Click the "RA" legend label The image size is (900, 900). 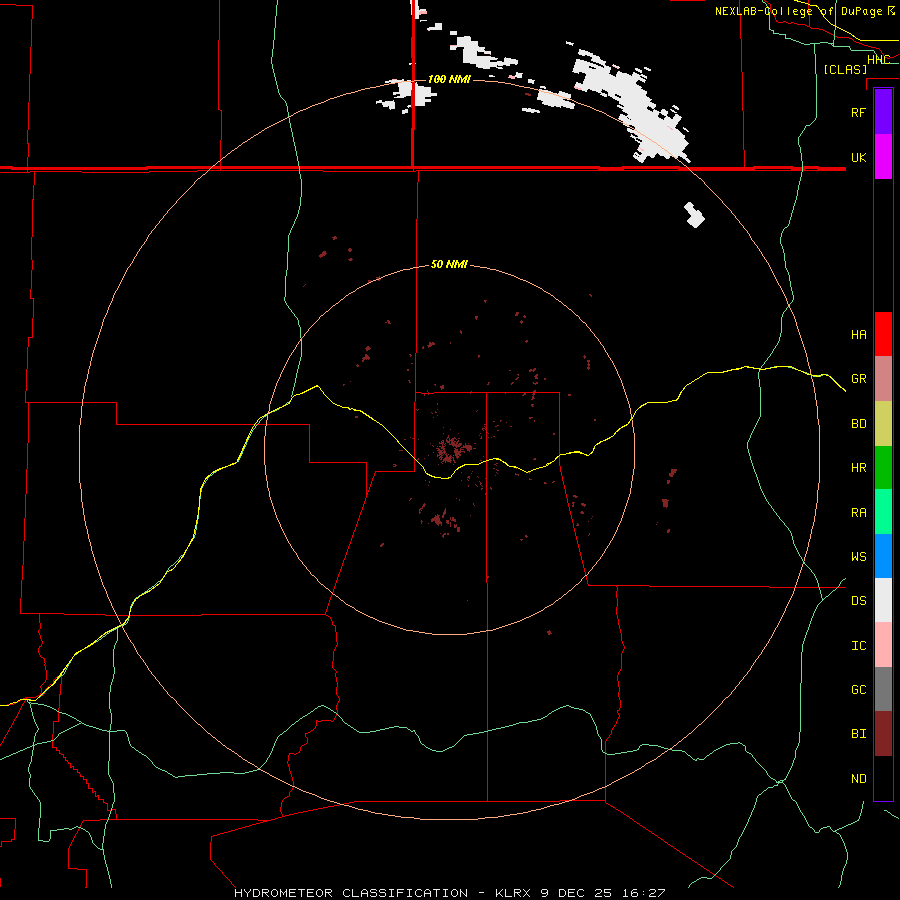[858, 513]
